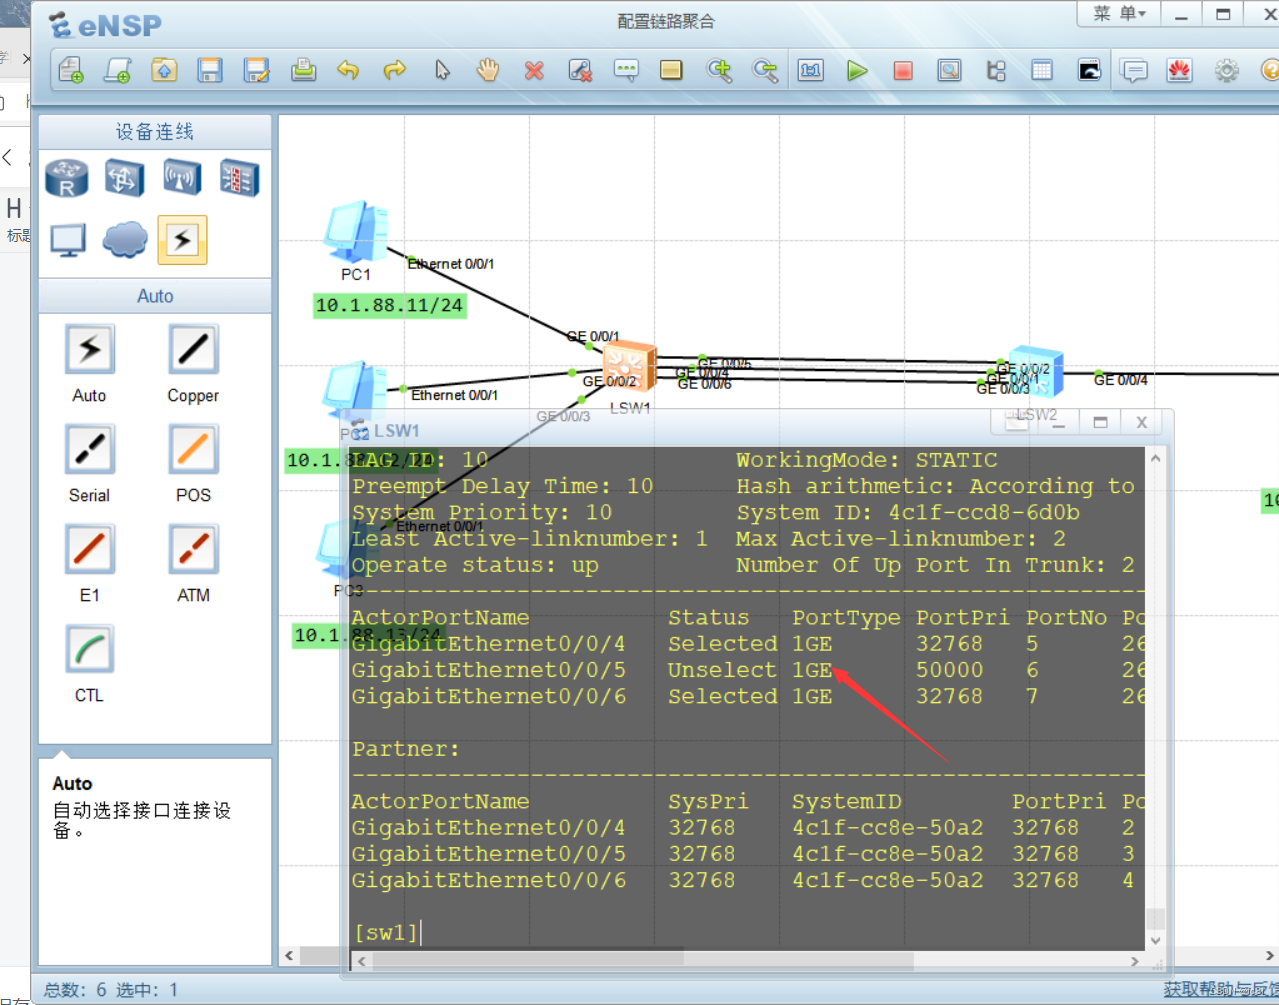Click the LSW1 switch on canvas
This screenshot has height=1005, width=1279.
pyautogui.click(x=630, y=367)
